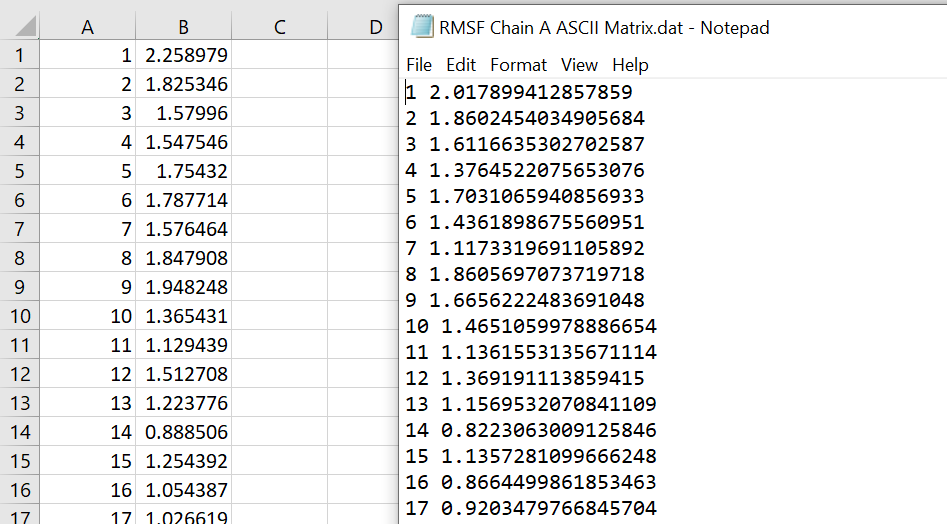Open Notepad's View menu
The height and width of the screenshot is (524, 947).
(579, 65)
